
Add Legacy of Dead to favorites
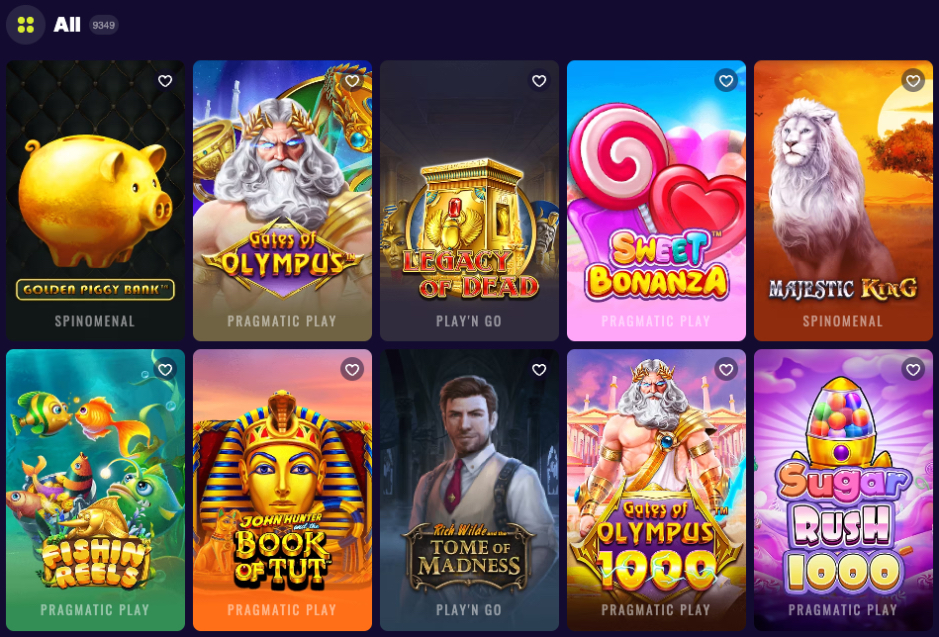(539, 81)
